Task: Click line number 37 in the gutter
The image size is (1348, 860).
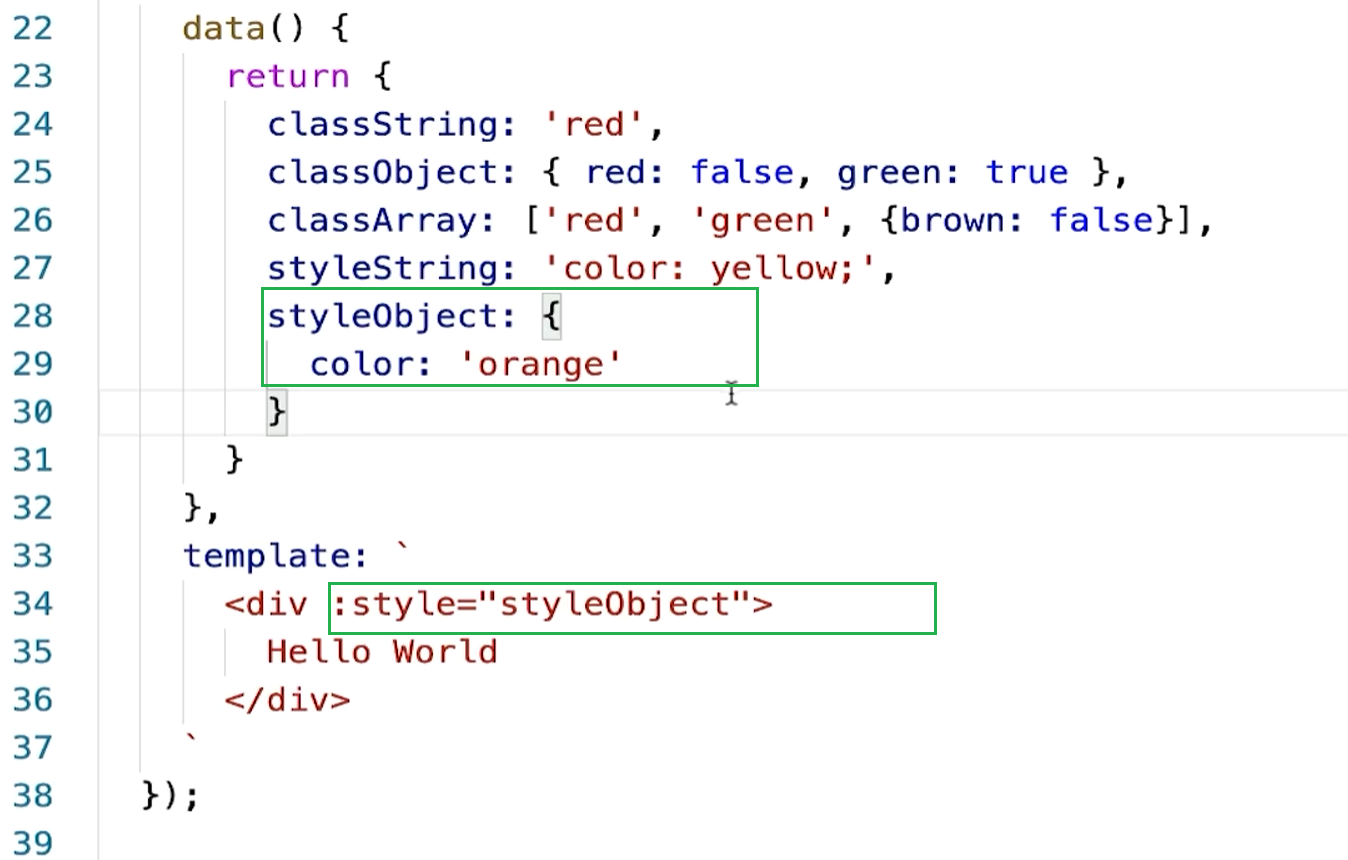Action: (x=32, y=748)
